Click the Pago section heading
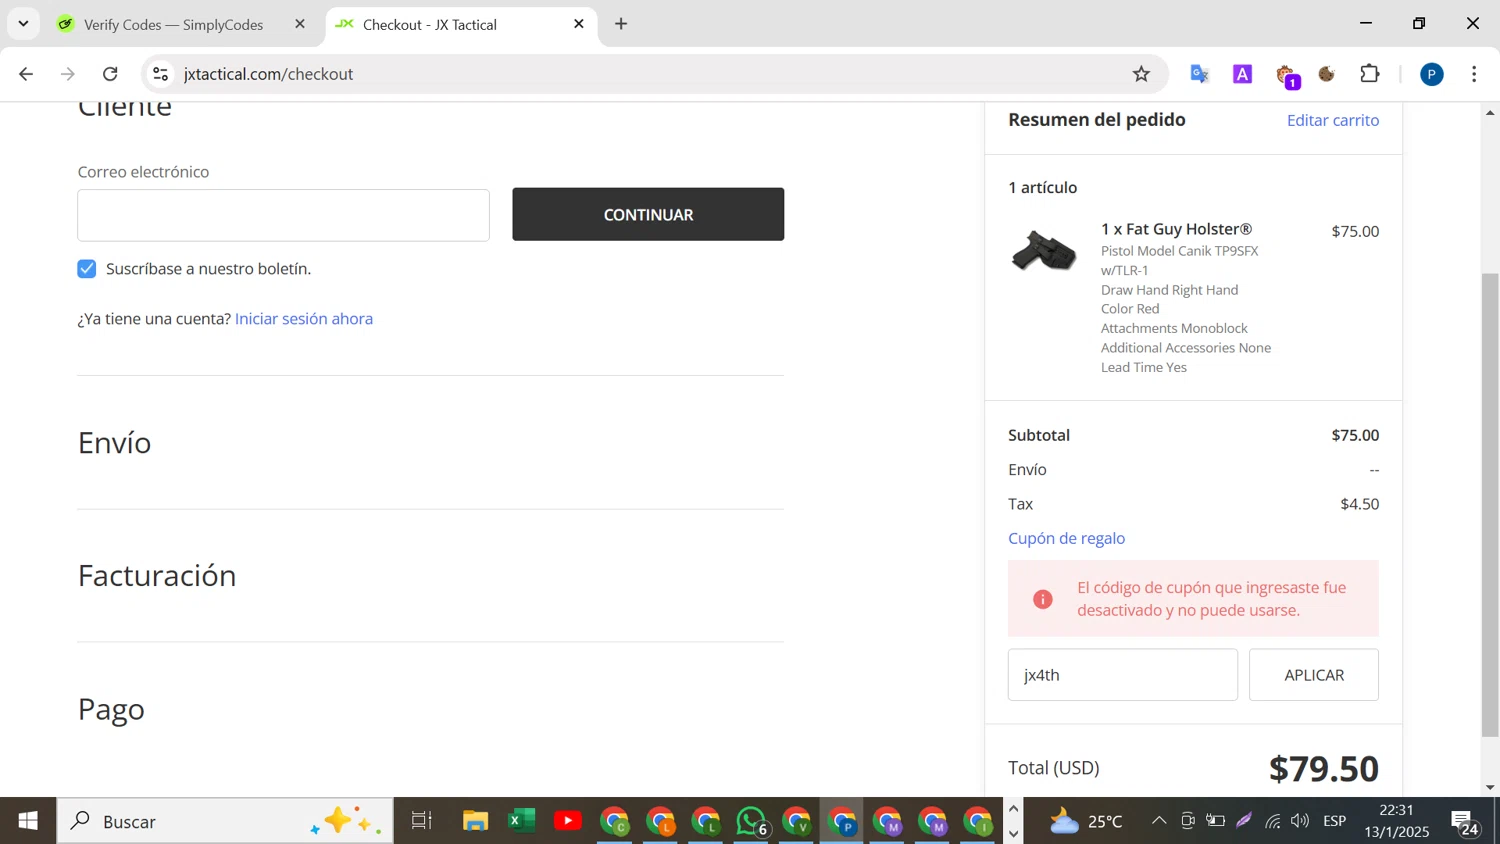 (x=111, y=709)
